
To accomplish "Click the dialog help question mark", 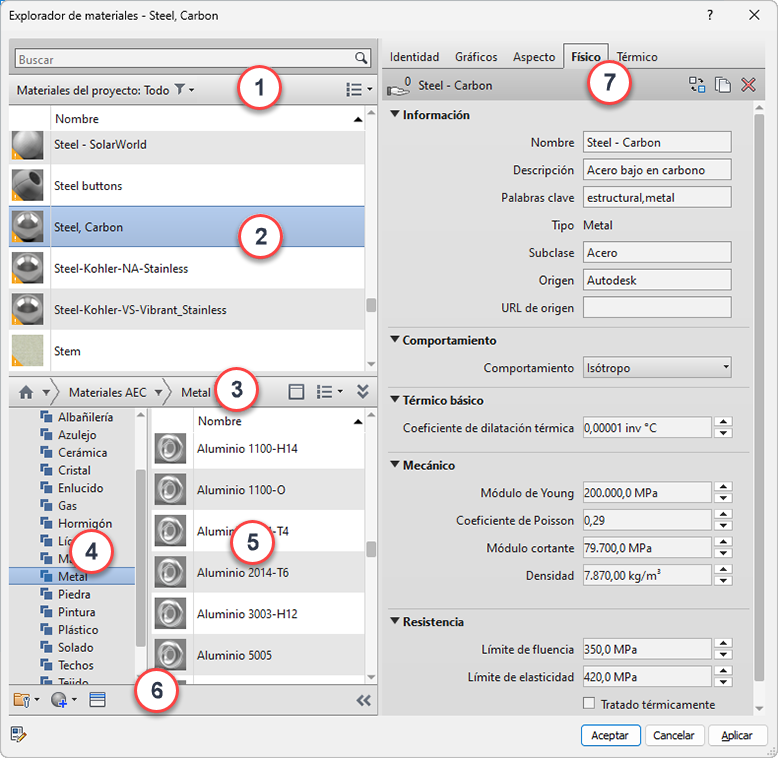I will pos(710,15).
